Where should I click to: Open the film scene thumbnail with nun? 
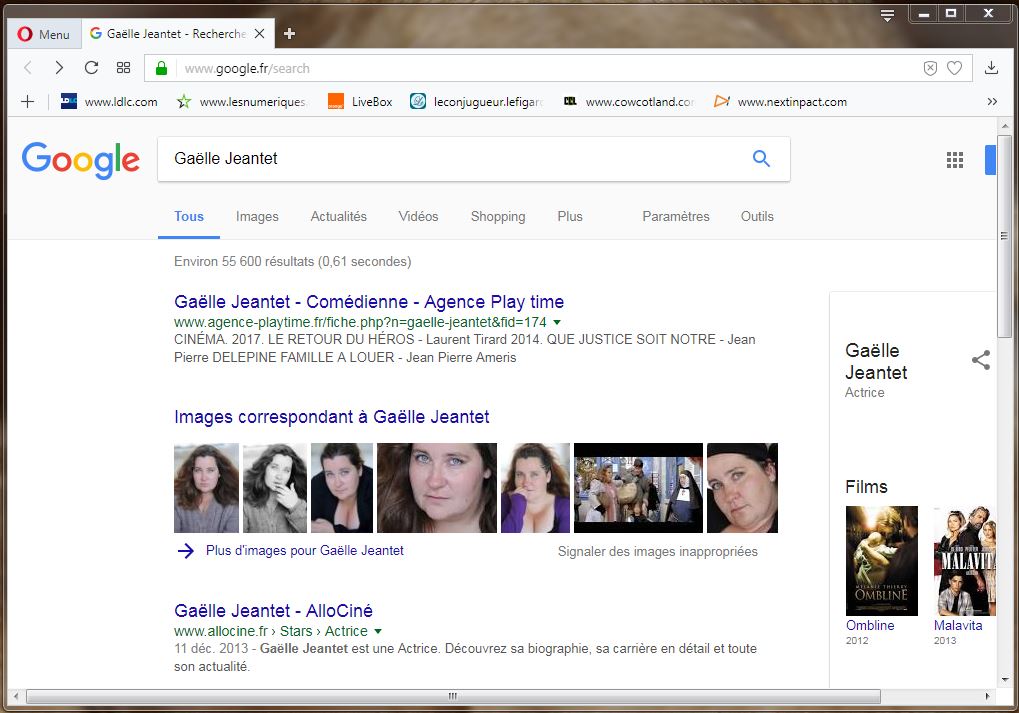tap(638, 488)
